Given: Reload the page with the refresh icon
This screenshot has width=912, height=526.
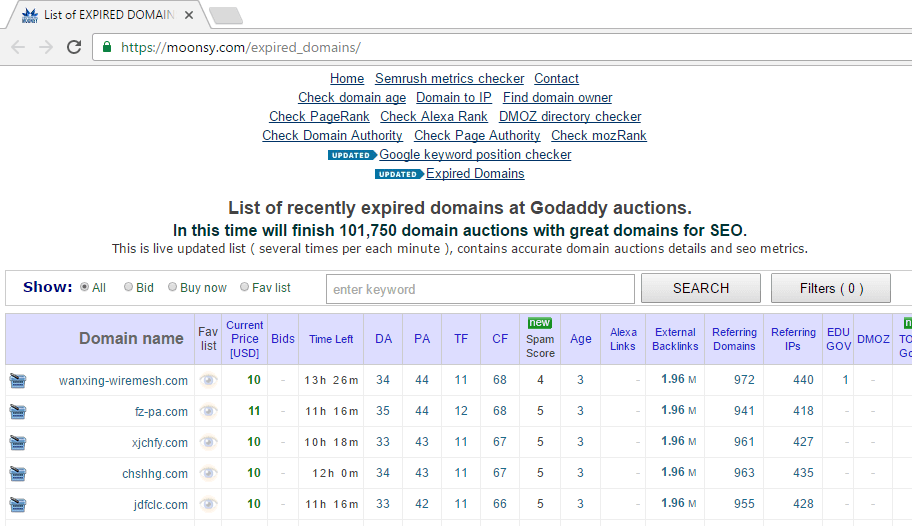Looking at the screenshot, I should [x=74, y=47].
